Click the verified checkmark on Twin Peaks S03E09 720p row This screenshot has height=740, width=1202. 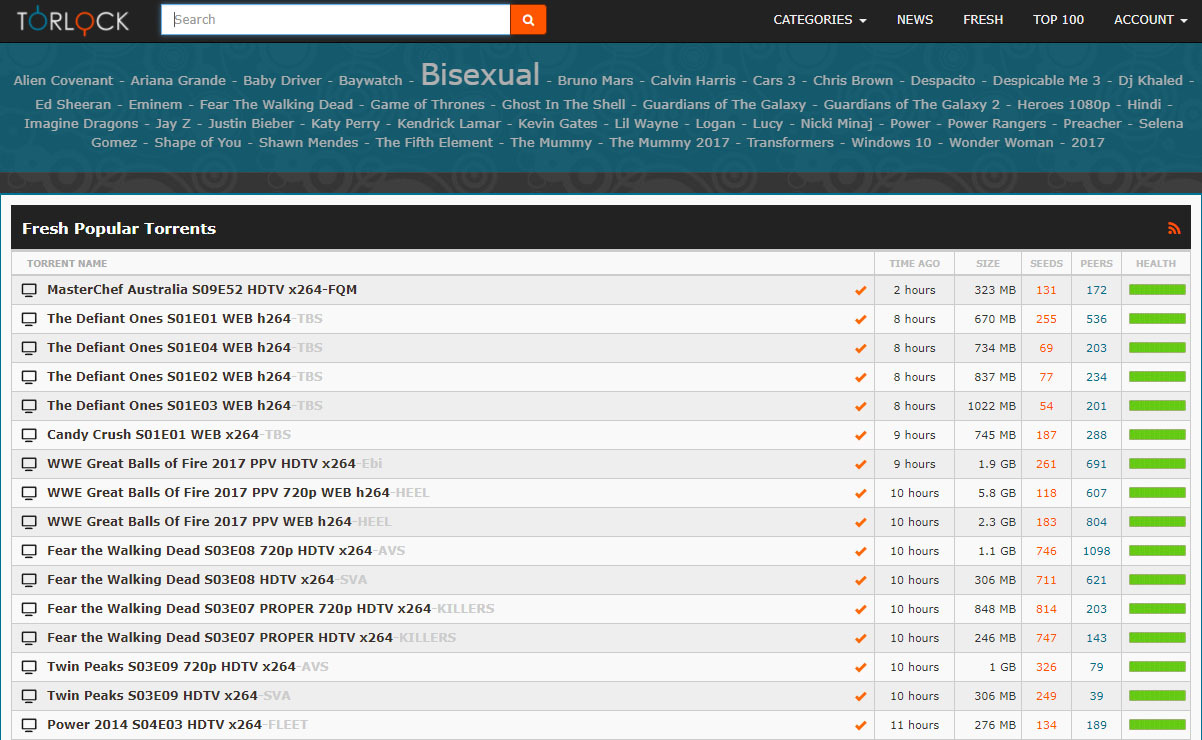click(860, 668)
